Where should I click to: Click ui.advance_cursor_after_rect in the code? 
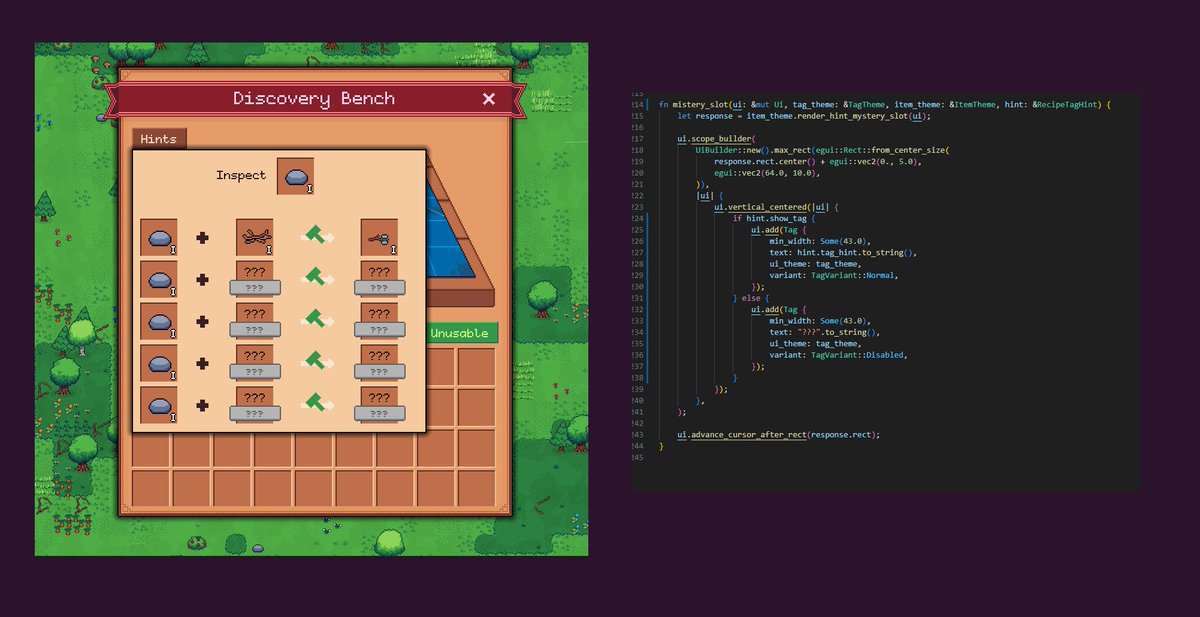click(741, 435)
